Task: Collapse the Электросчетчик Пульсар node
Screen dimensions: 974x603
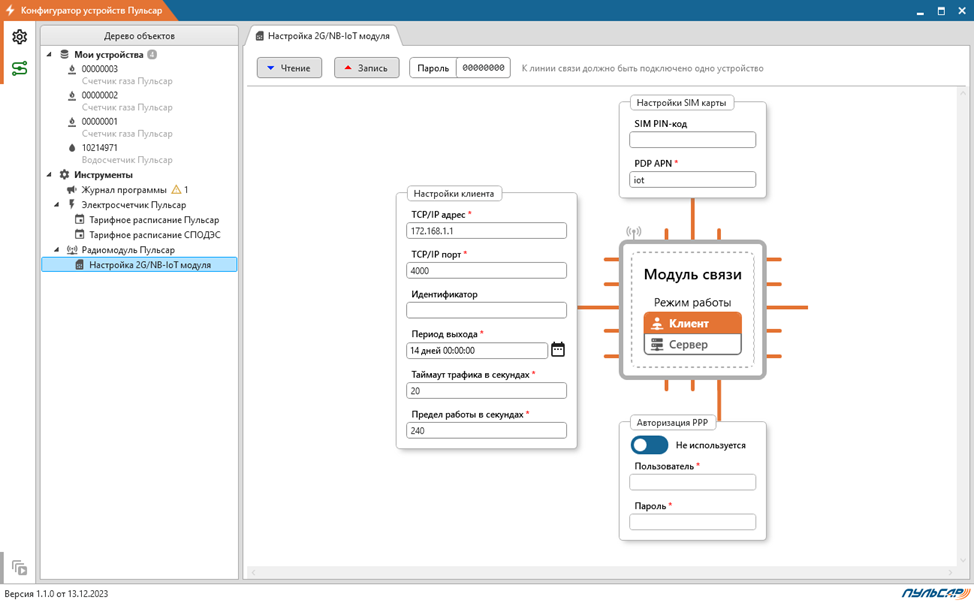Action: [x=57, y=204]
